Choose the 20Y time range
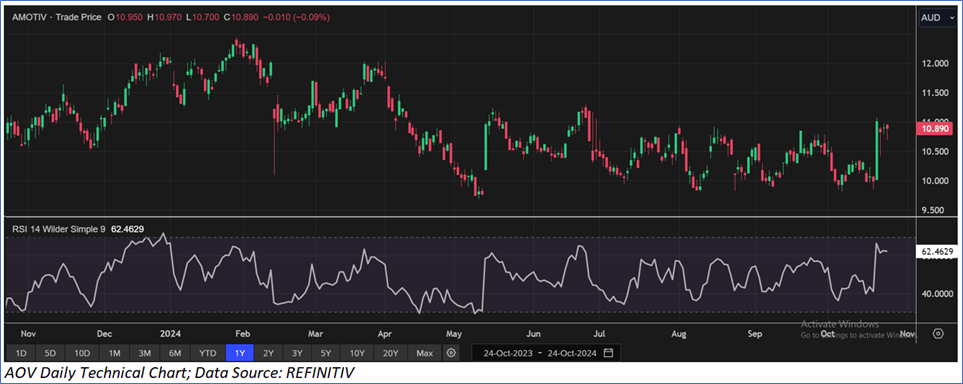963x384 pixels. point(391,353)
